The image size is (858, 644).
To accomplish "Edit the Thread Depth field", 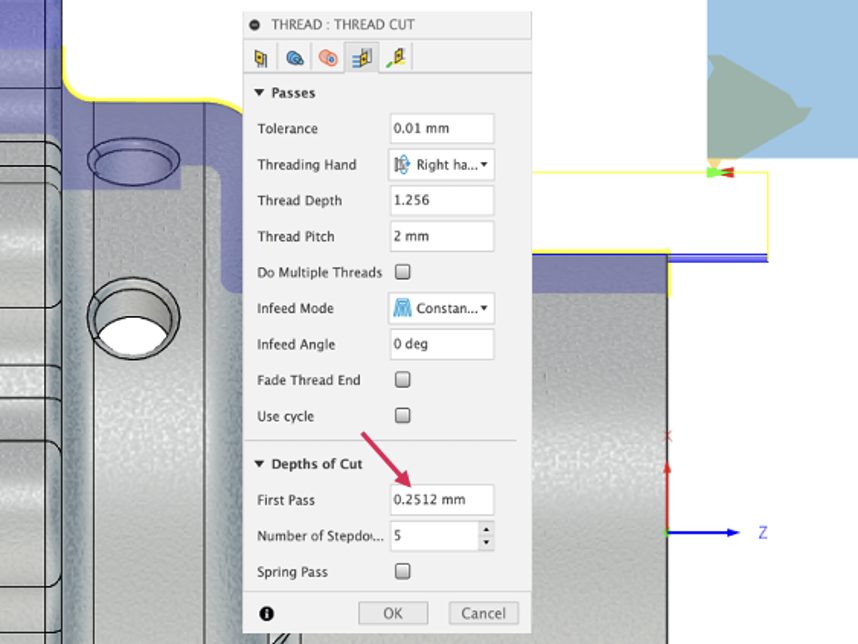I will click(442, 200).
